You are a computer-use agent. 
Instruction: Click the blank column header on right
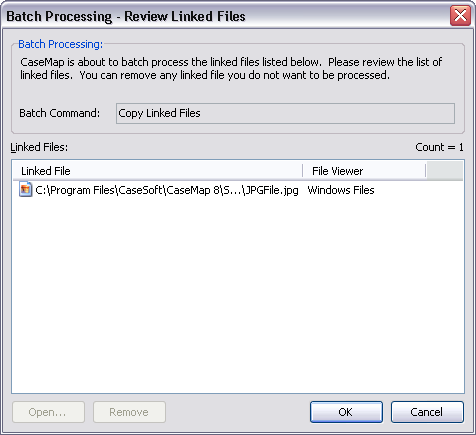[444, 171]
